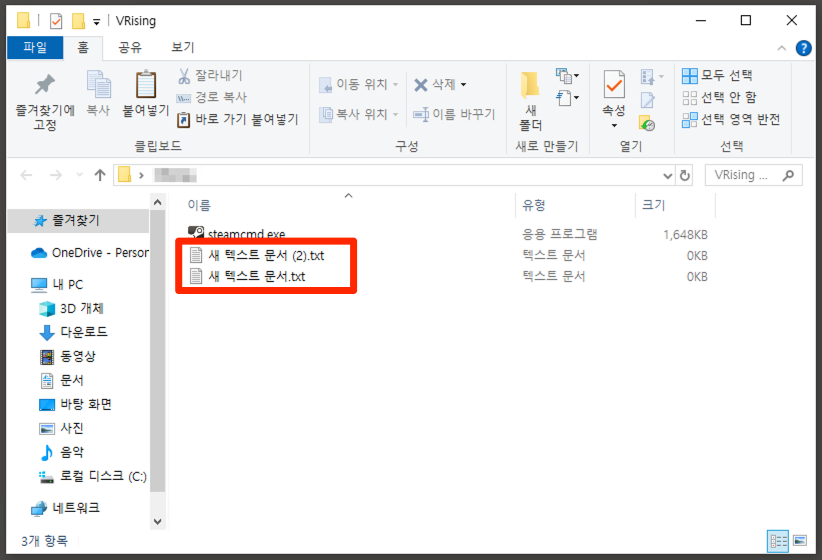Go back with the left arrow
The width and height of the screenshot is (822, 560).
(26, 175)
